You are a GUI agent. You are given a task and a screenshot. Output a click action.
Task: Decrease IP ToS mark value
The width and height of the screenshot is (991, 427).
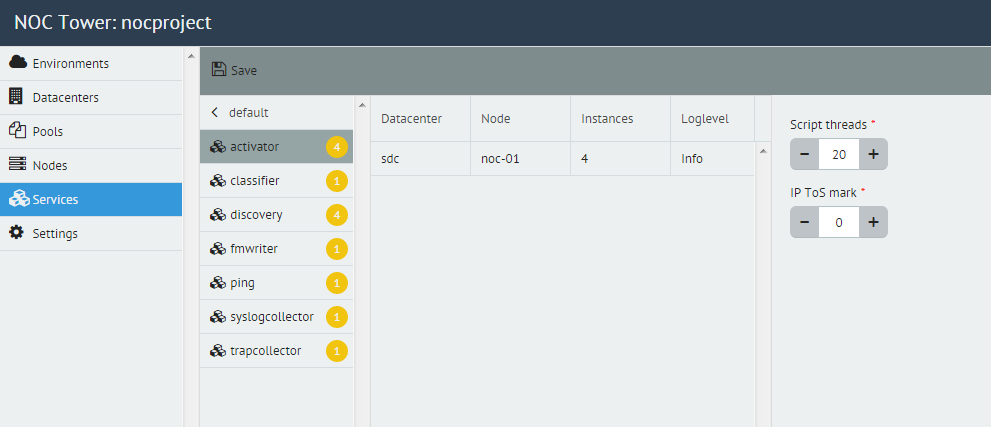pos(805,222)
